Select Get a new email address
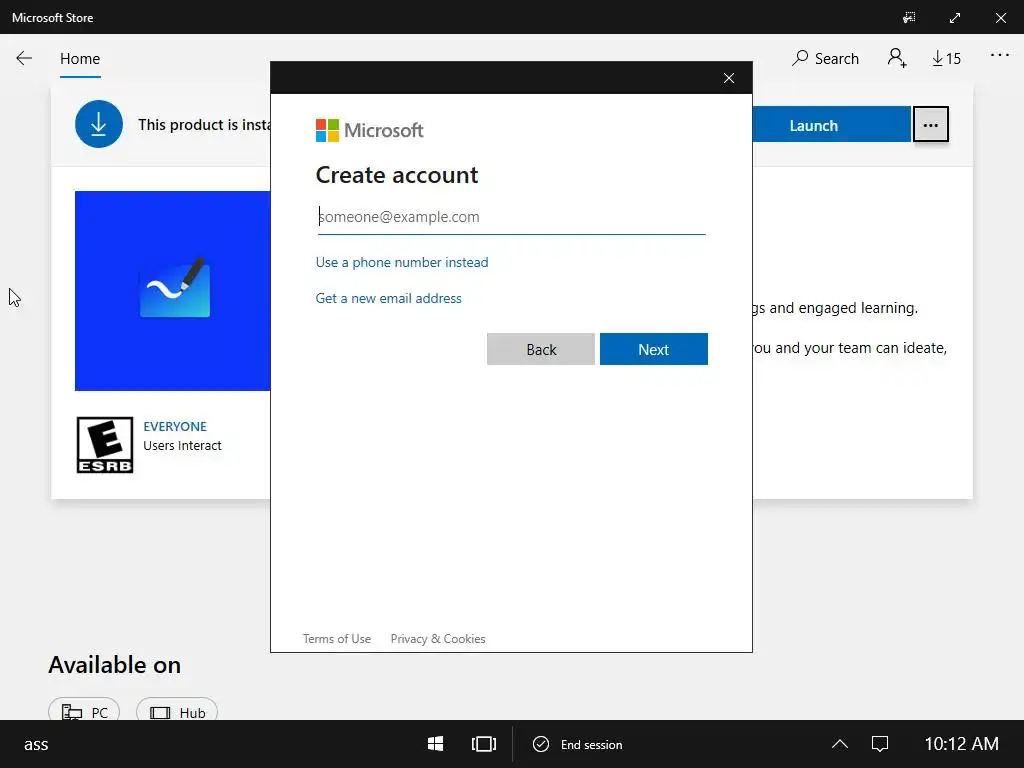This screenshot has height=768, width=1024. pos(389,298)
